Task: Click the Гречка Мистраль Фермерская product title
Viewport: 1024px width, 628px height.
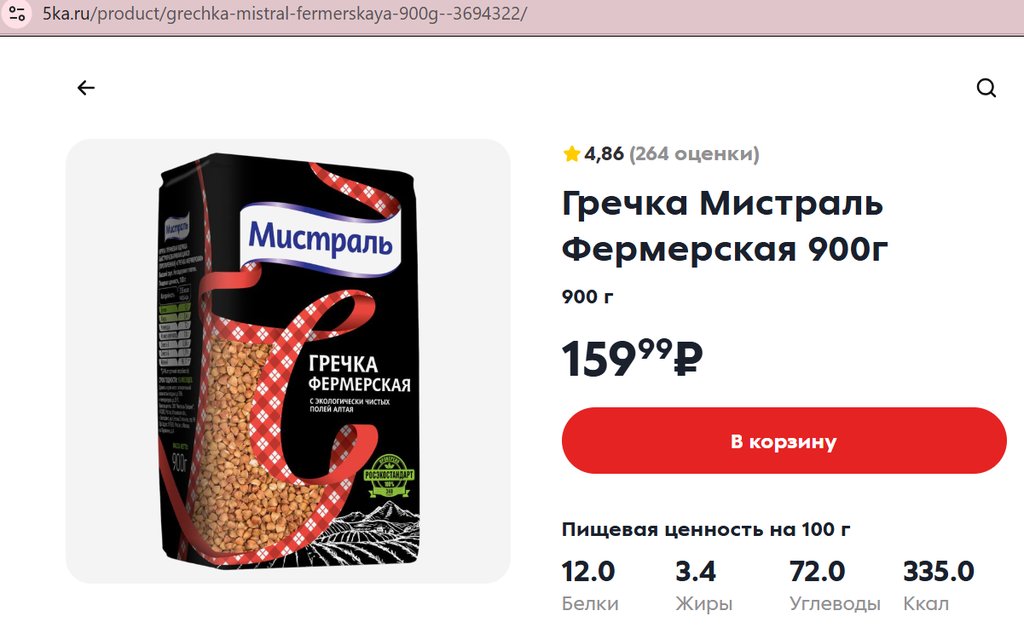Action: pos(725,225)
